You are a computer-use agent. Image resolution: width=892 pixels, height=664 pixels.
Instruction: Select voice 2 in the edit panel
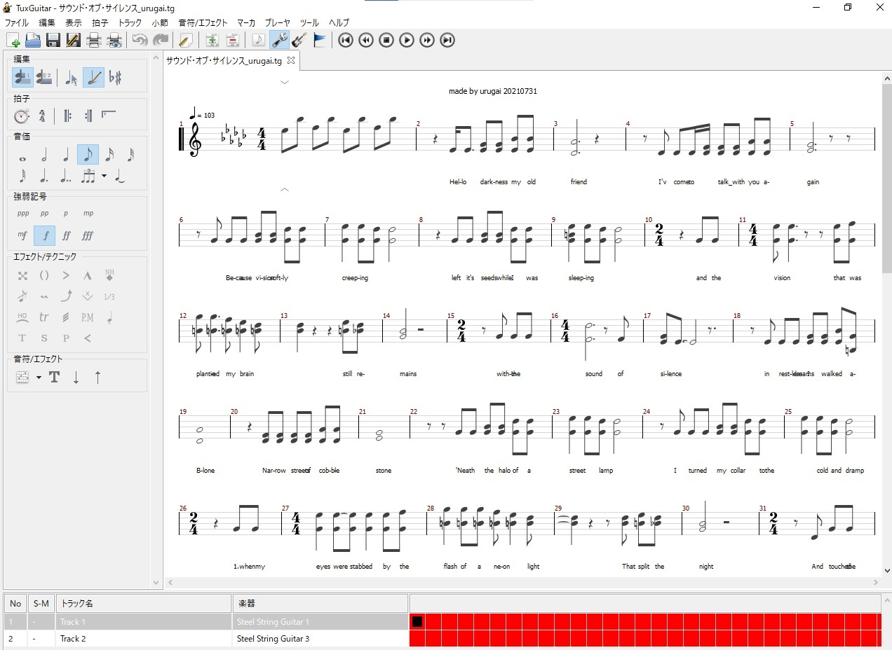44,77
